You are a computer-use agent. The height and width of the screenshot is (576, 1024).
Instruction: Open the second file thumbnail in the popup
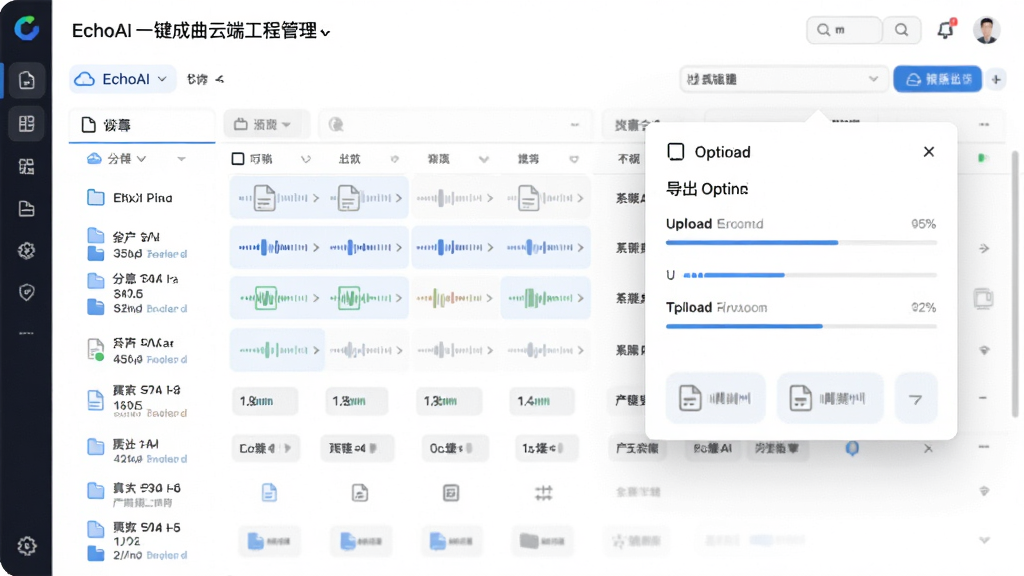(830, 398)
